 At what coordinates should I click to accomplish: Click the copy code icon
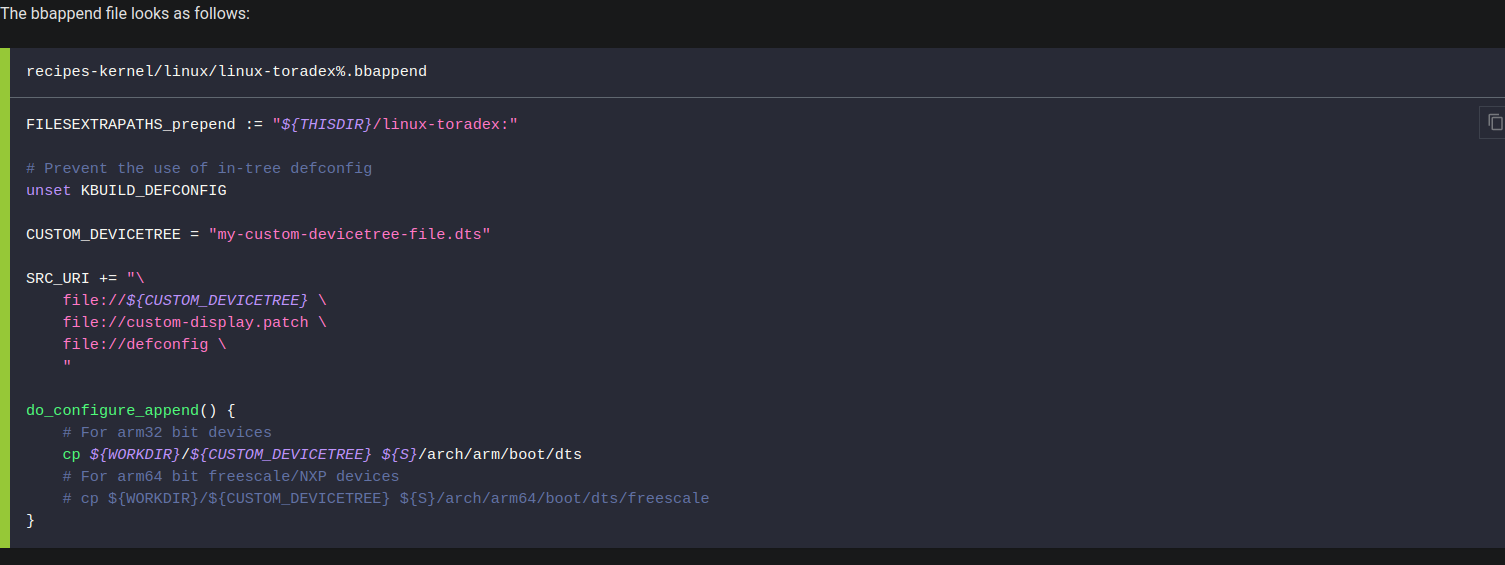click(1494, 122)
